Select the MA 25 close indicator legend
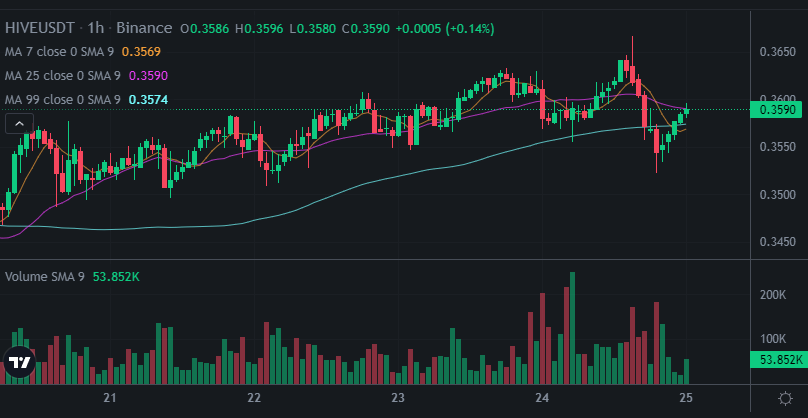This screenshot has height=418, width=808. click(x=65, y=76)
